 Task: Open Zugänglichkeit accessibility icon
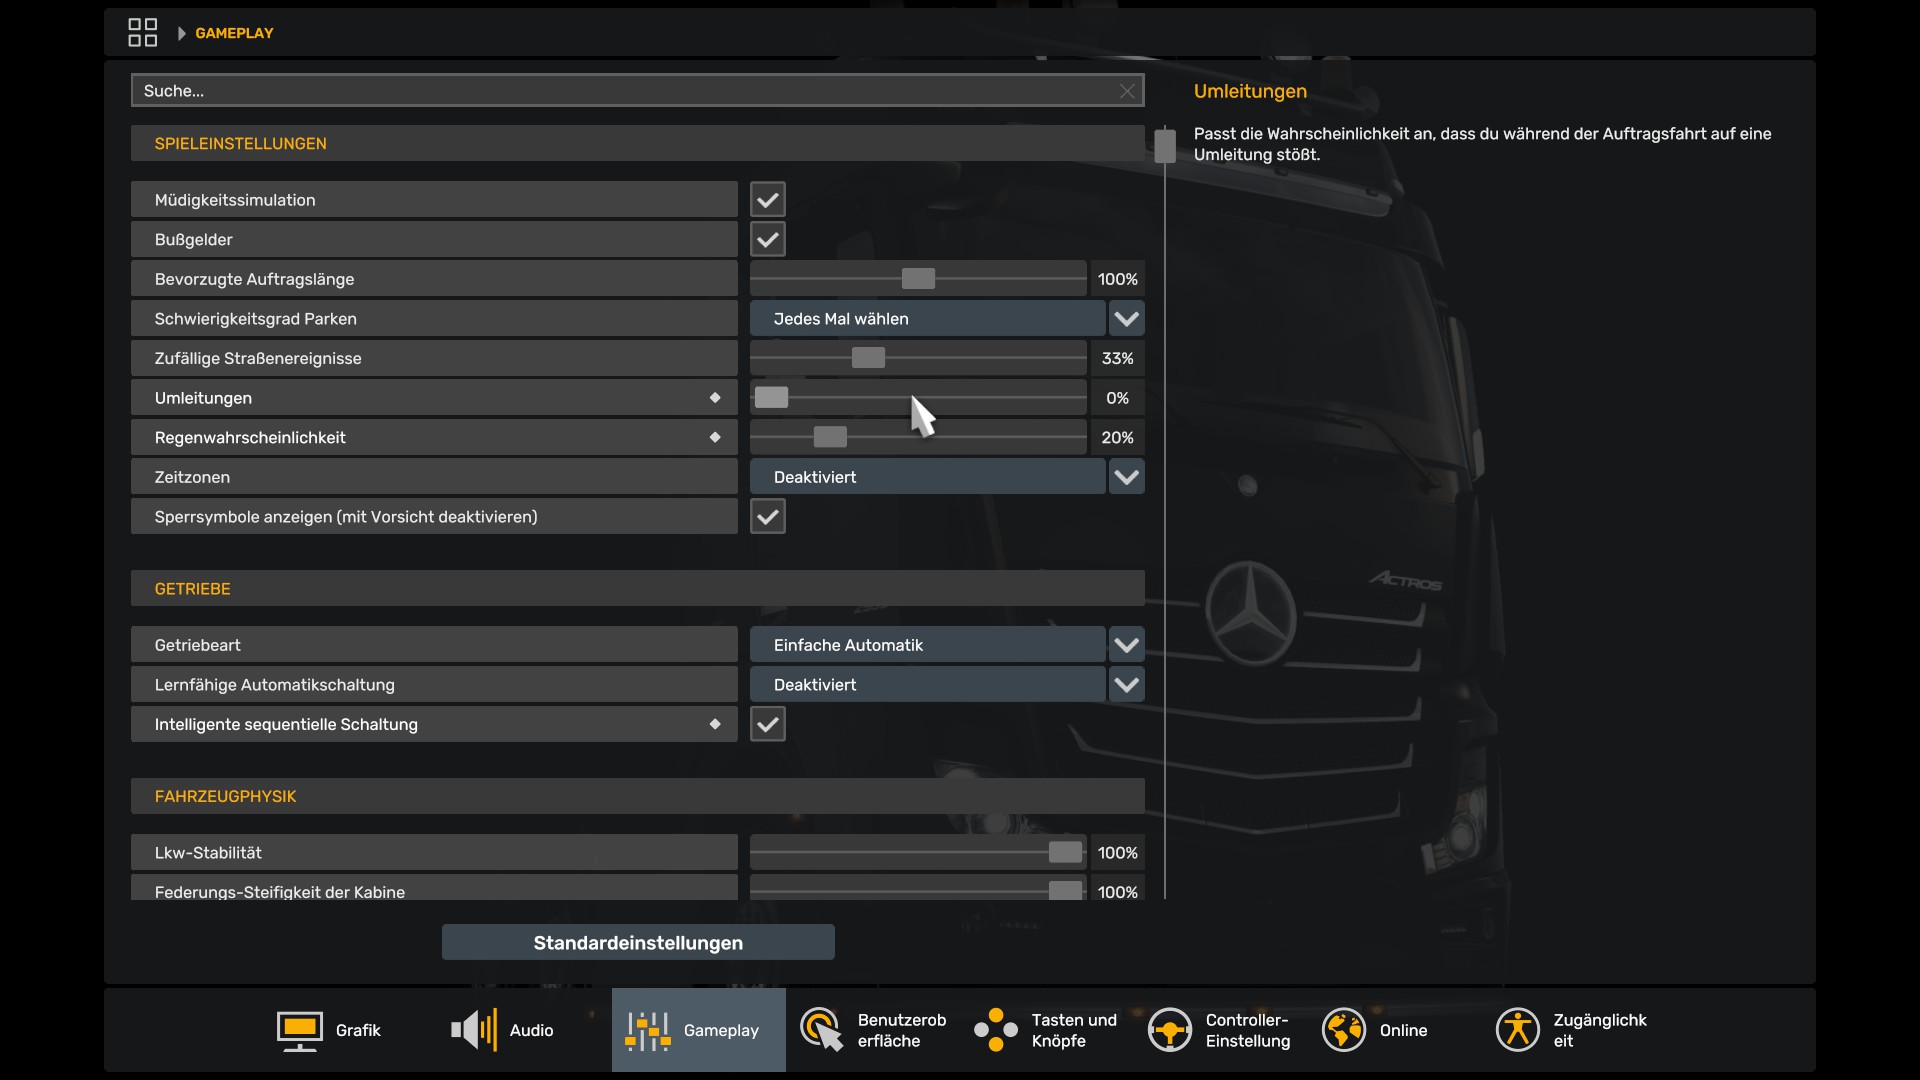(x=1517, y=1030)
